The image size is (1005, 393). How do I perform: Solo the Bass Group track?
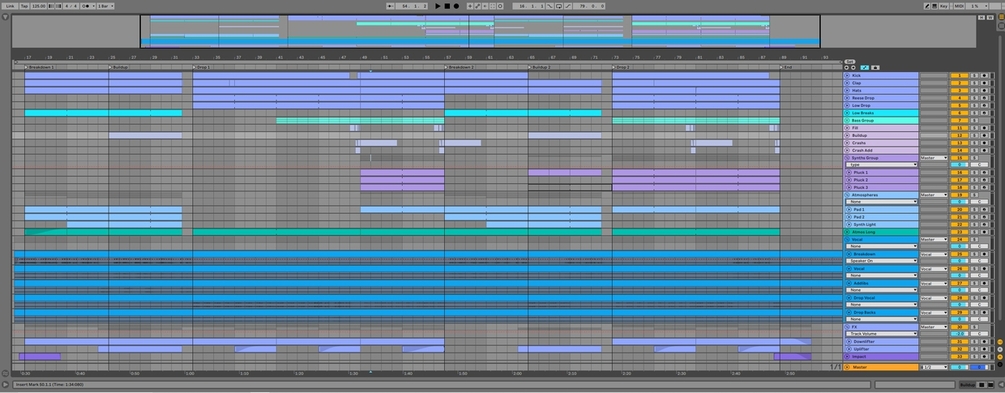click(x=974, y=121)
